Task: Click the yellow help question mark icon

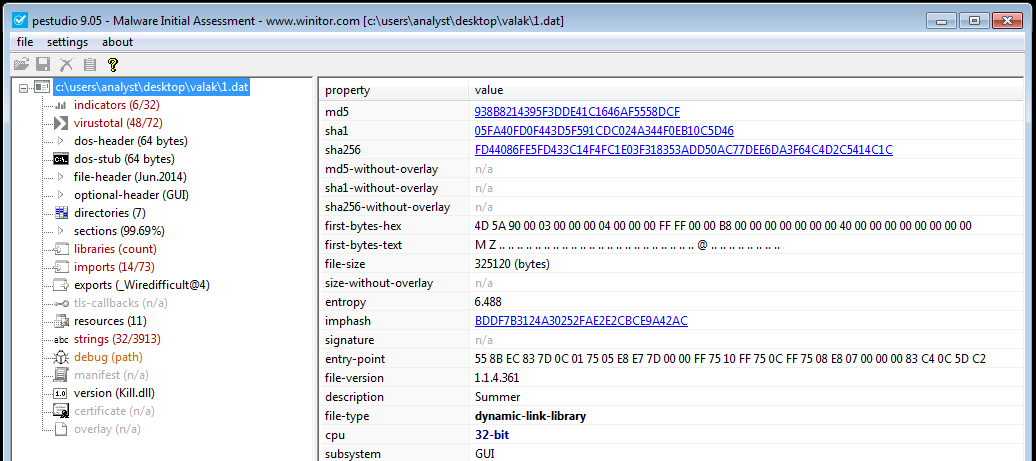Action: click(x=113, y=65)
